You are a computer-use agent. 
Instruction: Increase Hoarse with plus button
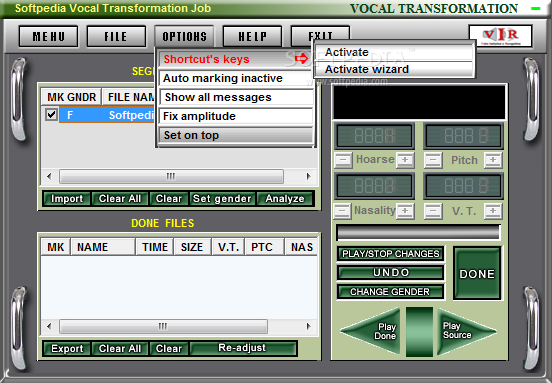click(405, 160)
